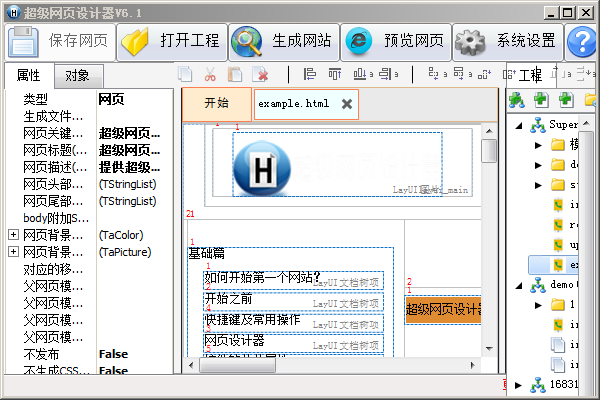Image resolution: width=600 pixels, height=400 pixels.
Task: Click the Super project network icon
Action: pyautogui.click(x=538, y=125)
